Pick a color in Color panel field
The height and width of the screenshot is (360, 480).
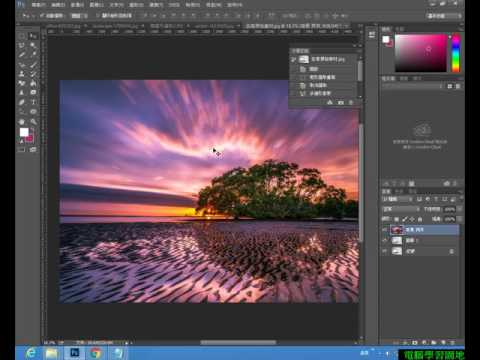(421, 53)
